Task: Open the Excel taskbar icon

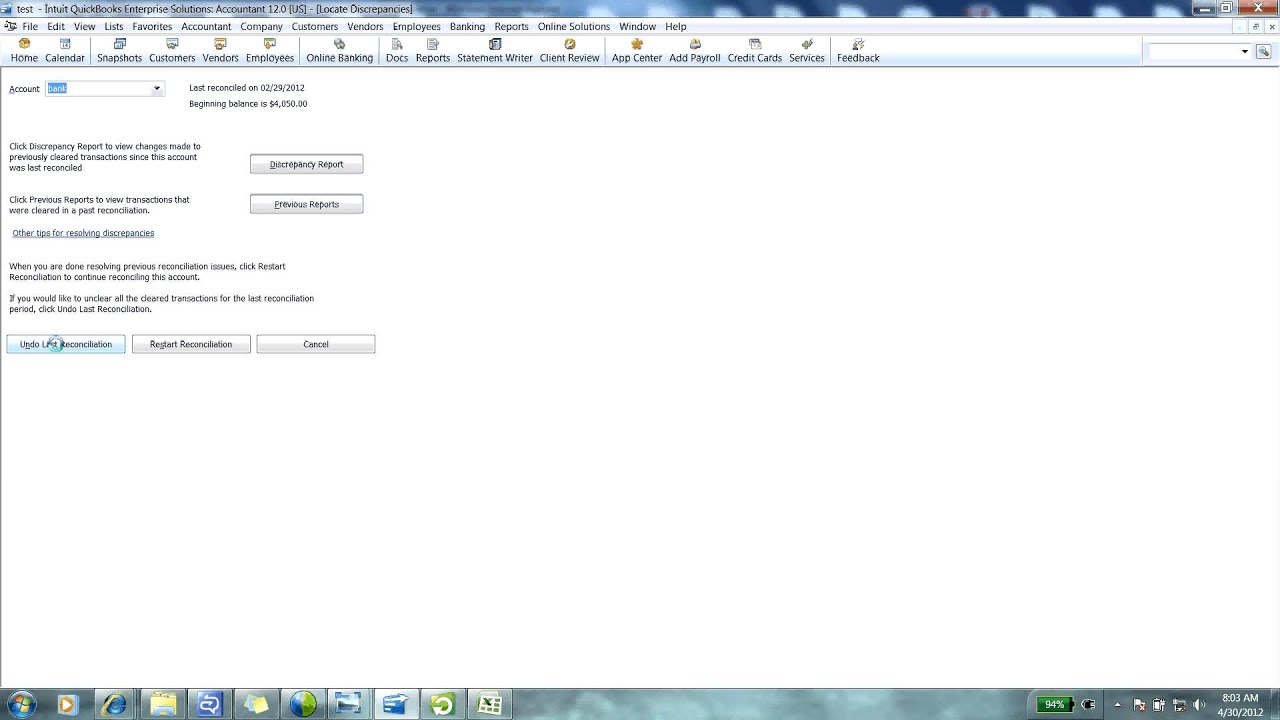Action: pos(489,704)
